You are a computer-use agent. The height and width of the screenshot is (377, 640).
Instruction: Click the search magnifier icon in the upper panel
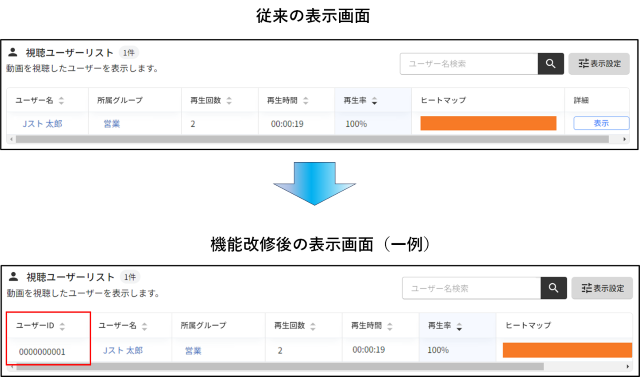coord(551,64)
